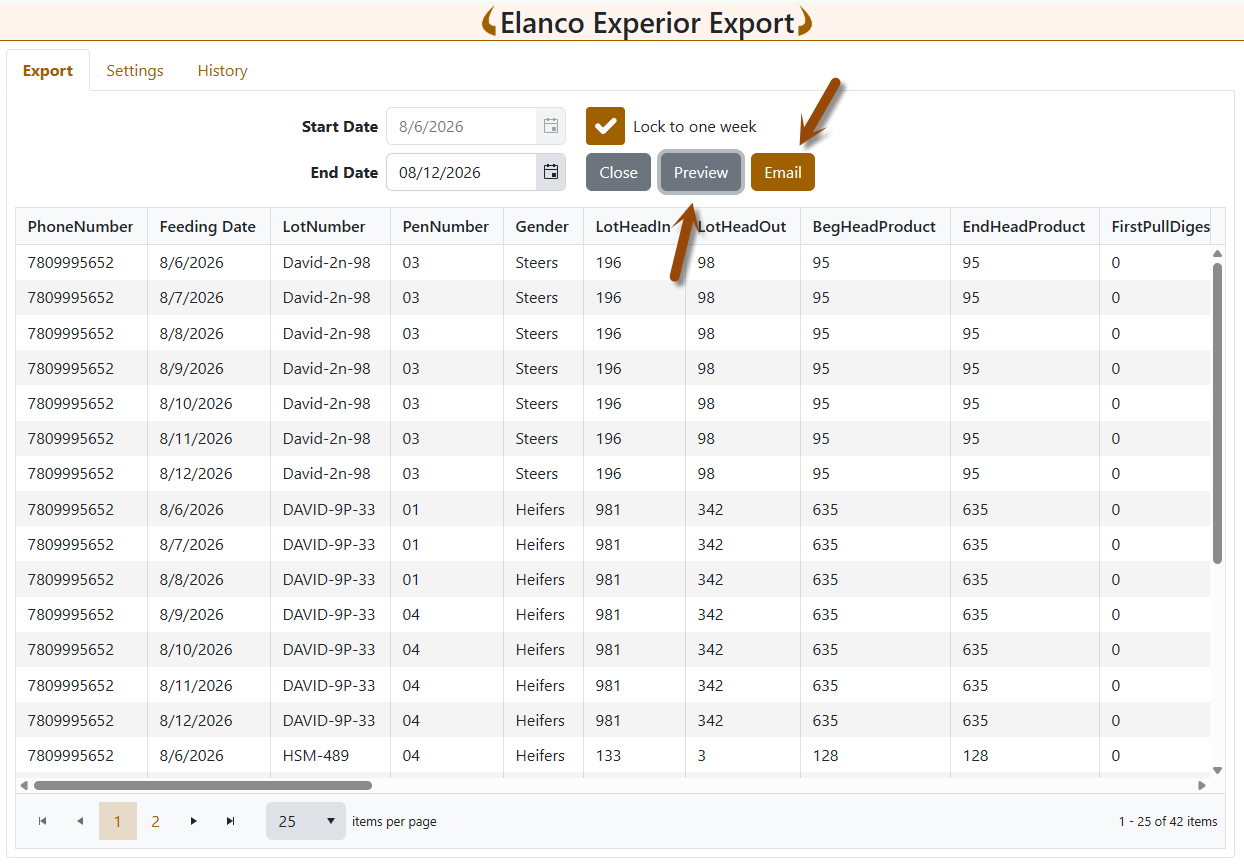Sort by PhoneNumber column header
1244x865 pixels.
(80, 227)
